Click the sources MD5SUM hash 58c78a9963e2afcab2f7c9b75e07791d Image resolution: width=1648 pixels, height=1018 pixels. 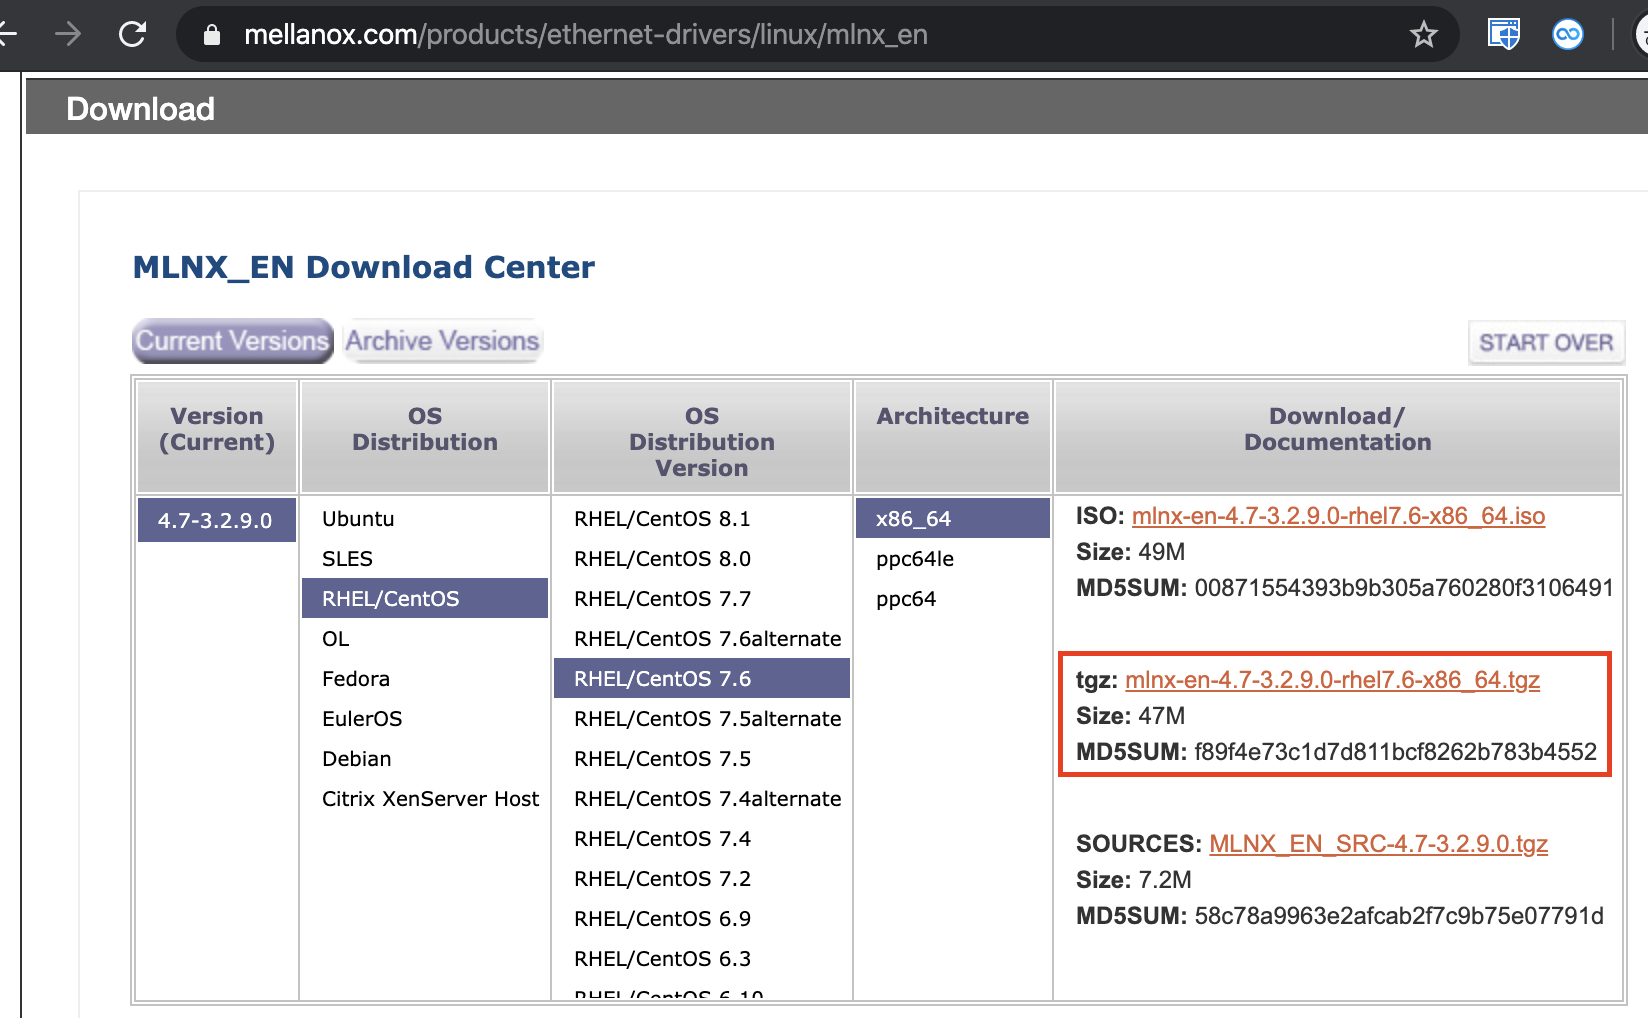pyautogui.click(x=1399, y=916)
